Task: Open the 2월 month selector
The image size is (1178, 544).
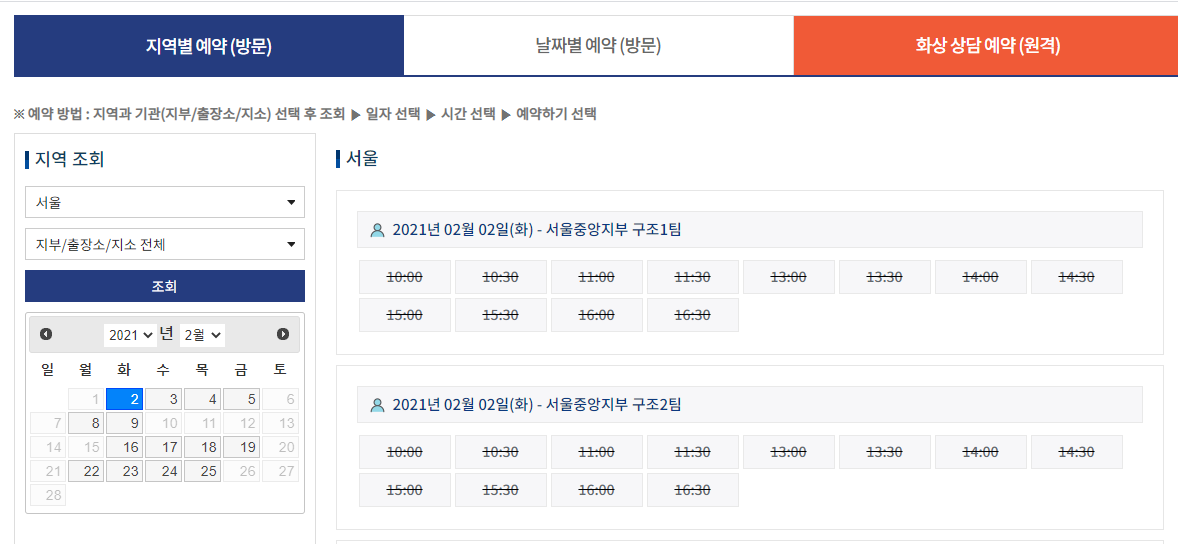Action: pos(203,335)
